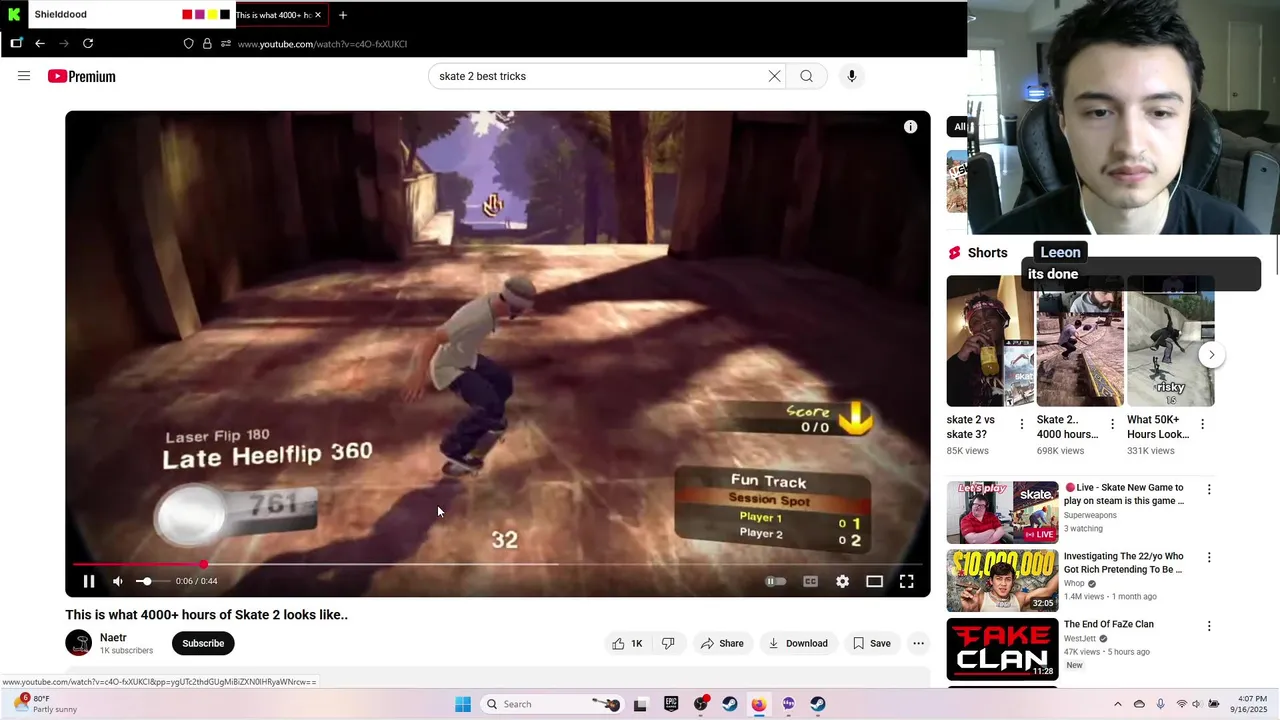Subscribe to the Naetr channel

203,643
